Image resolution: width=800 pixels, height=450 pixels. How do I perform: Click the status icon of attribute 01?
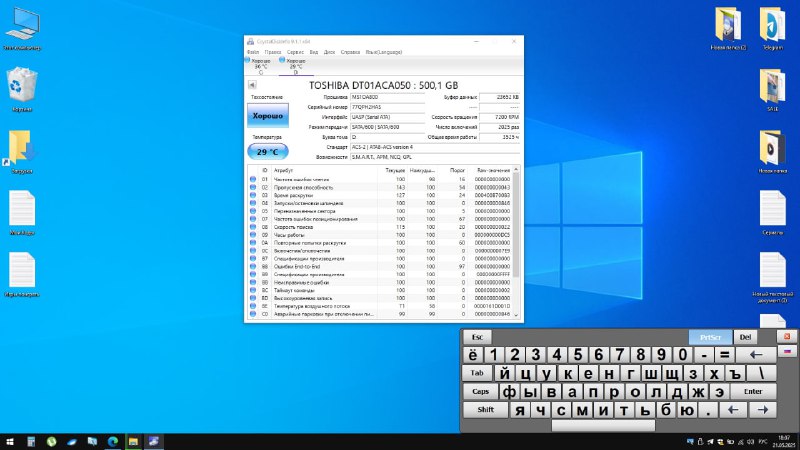click(253, 180)
